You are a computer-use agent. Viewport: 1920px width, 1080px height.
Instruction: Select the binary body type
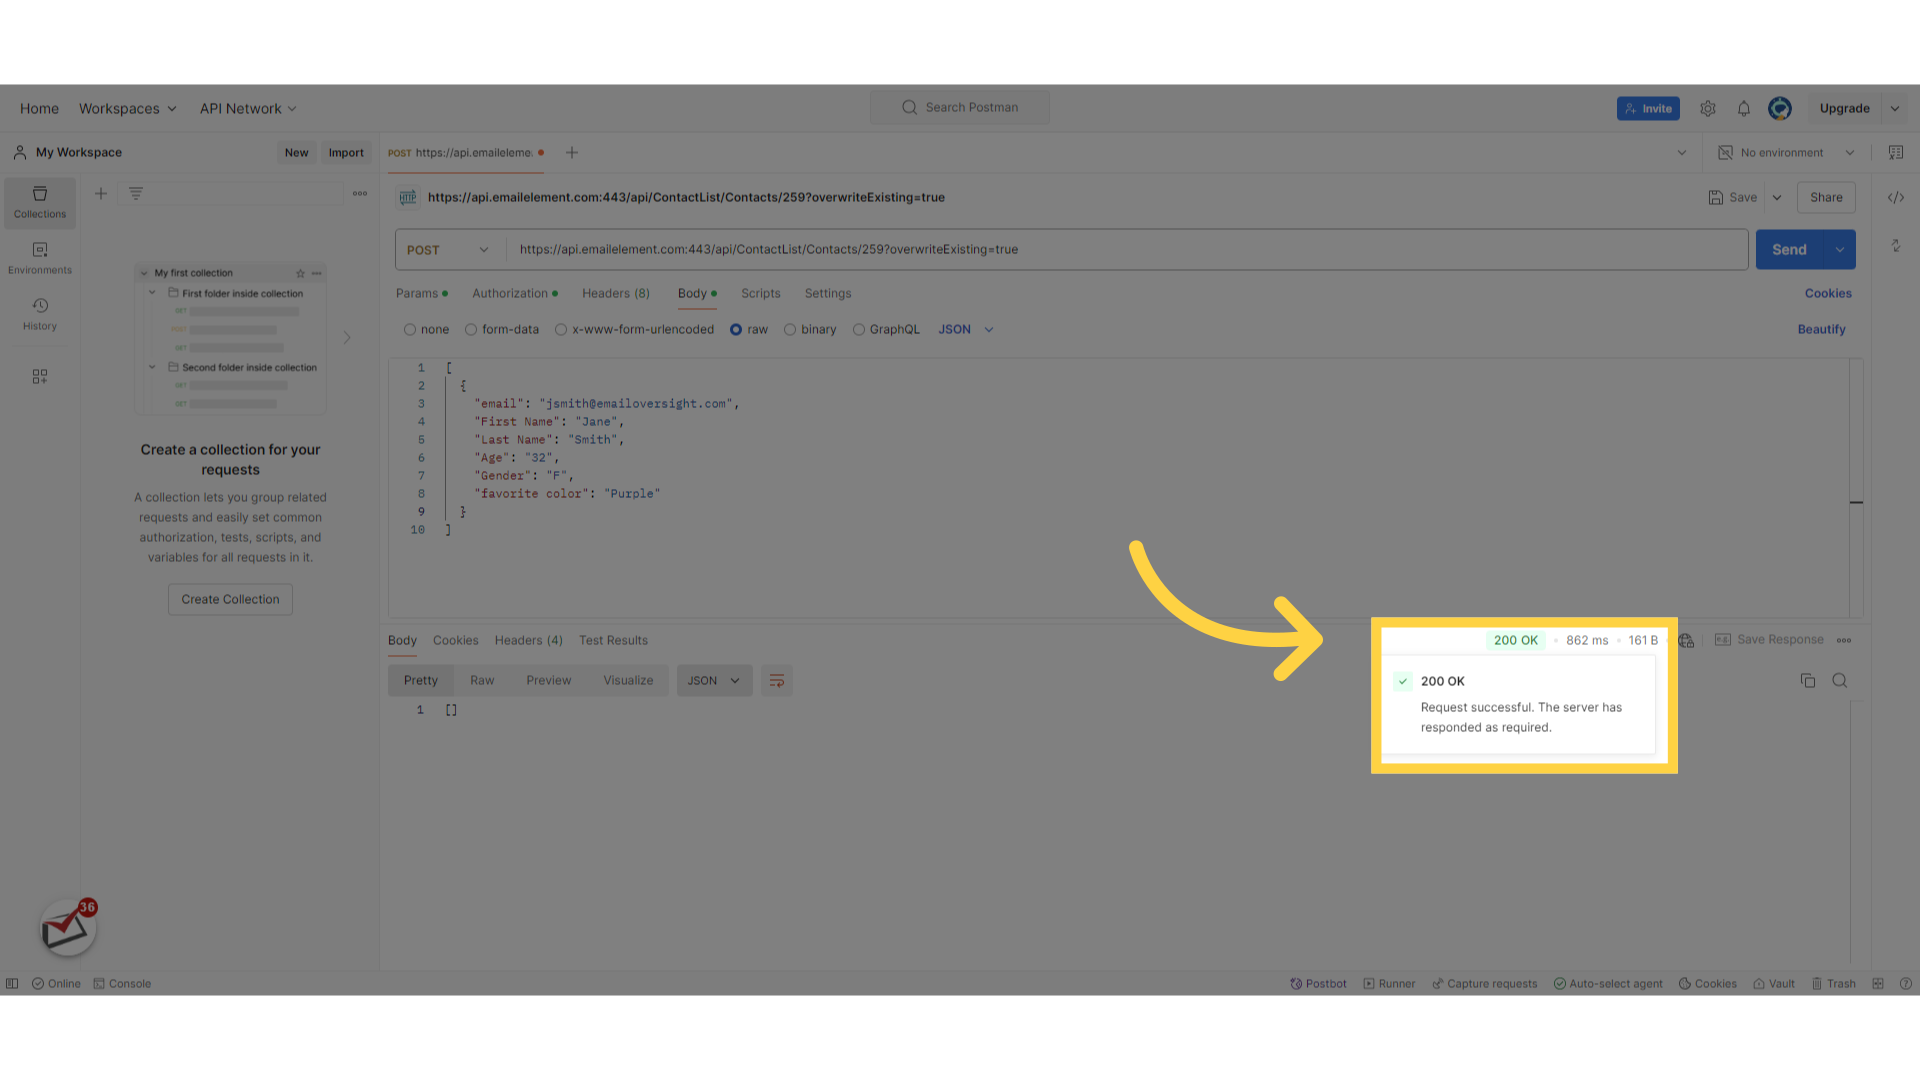click(810, 330)
